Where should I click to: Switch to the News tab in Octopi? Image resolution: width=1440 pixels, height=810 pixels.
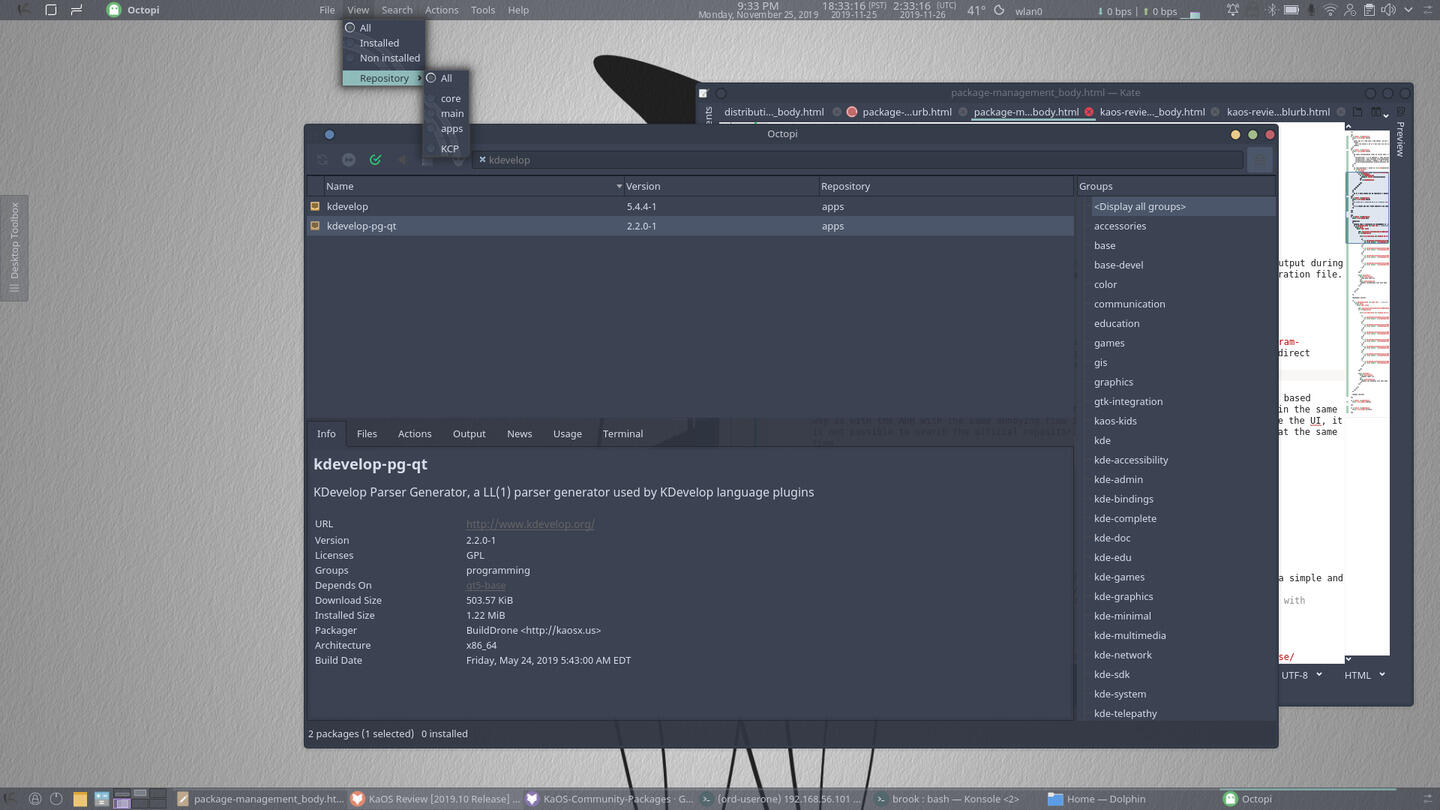(519, 434)
